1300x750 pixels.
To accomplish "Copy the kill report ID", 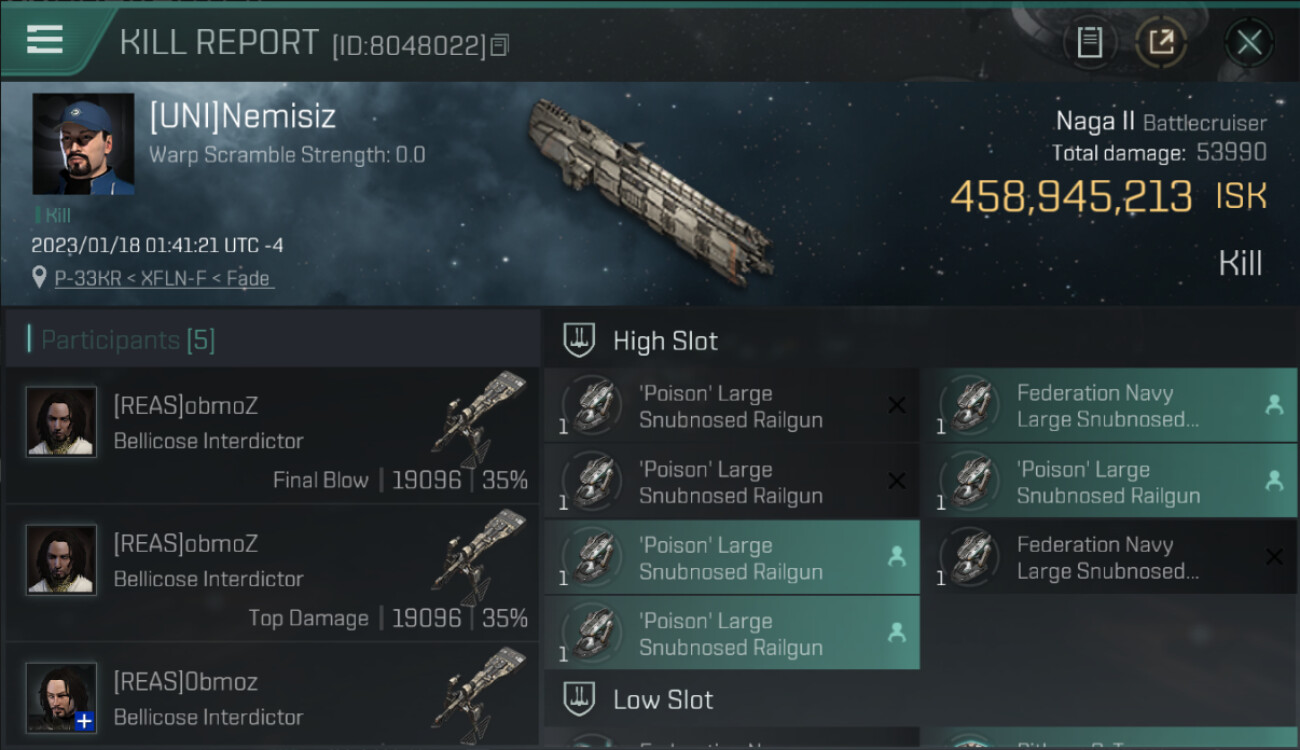I will pos(500,45).
